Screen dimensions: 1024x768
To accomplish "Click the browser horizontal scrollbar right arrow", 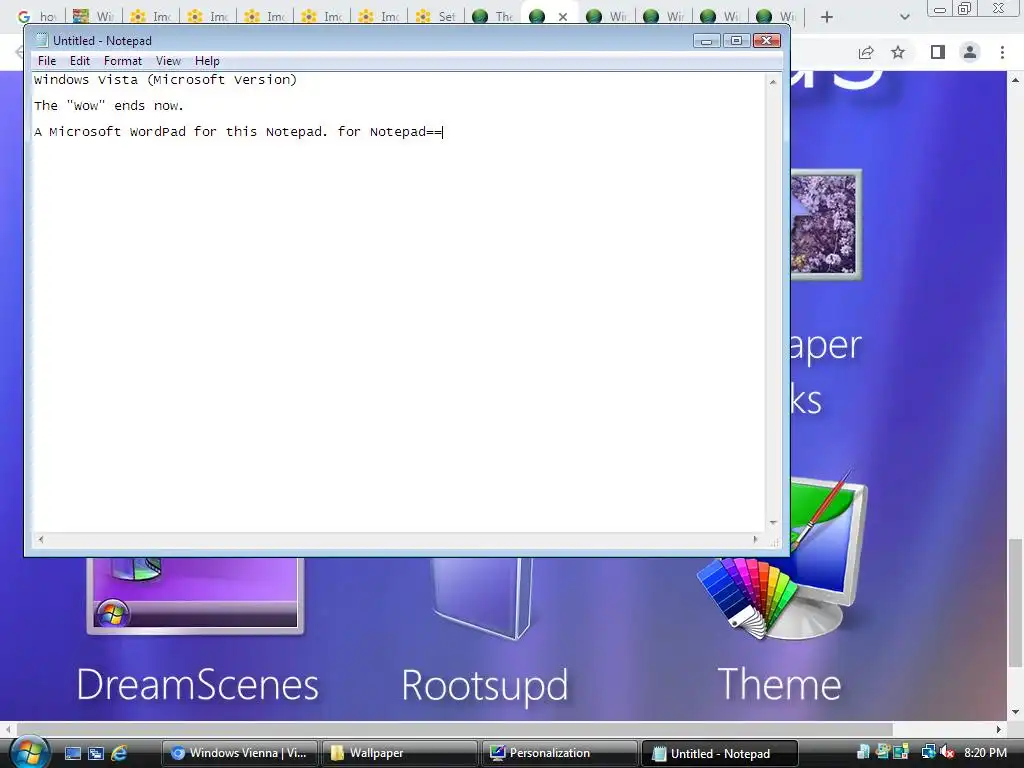I will click(x=999, y=729).
